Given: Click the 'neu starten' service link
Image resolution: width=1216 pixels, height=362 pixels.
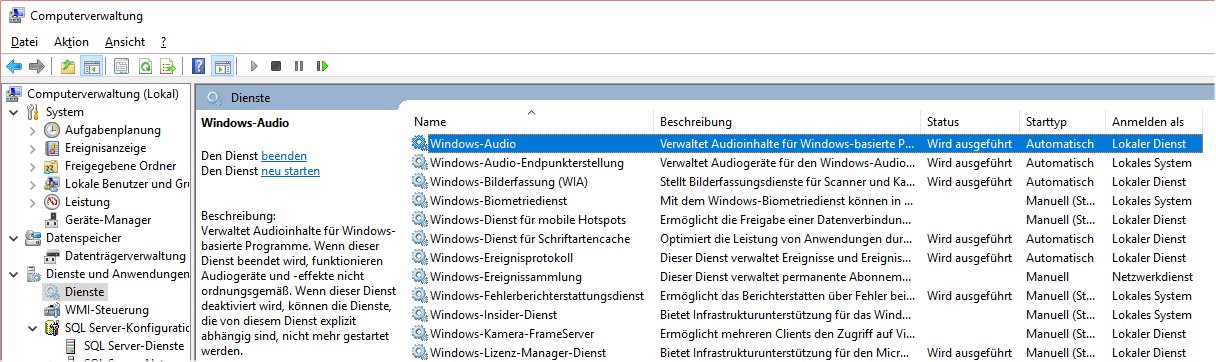Looking at the screenshot, I should click(290, 171).
